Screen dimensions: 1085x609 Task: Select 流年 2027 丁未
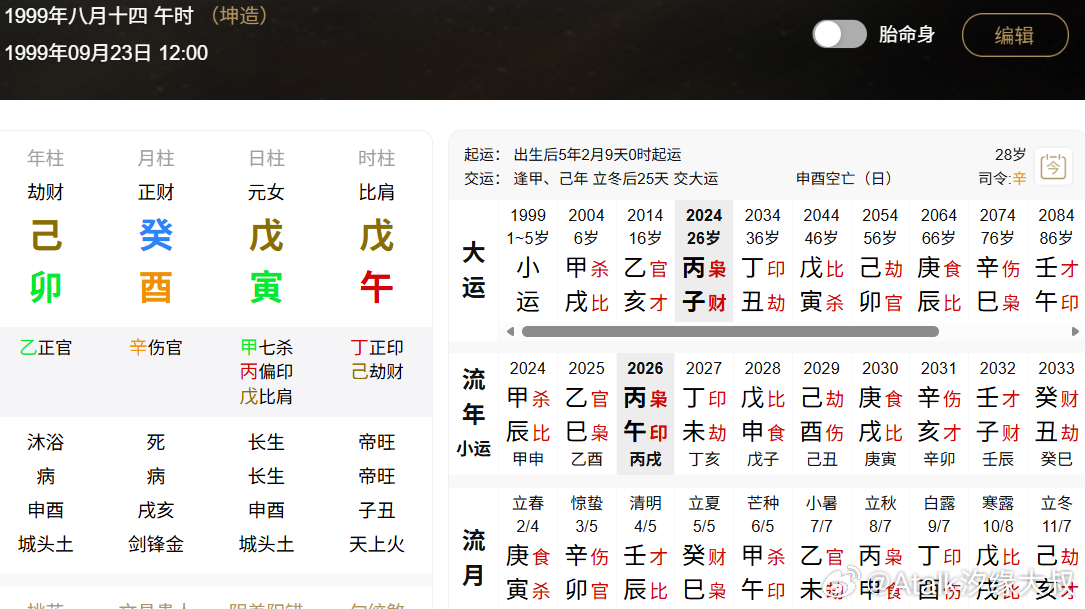pos(704,414)
